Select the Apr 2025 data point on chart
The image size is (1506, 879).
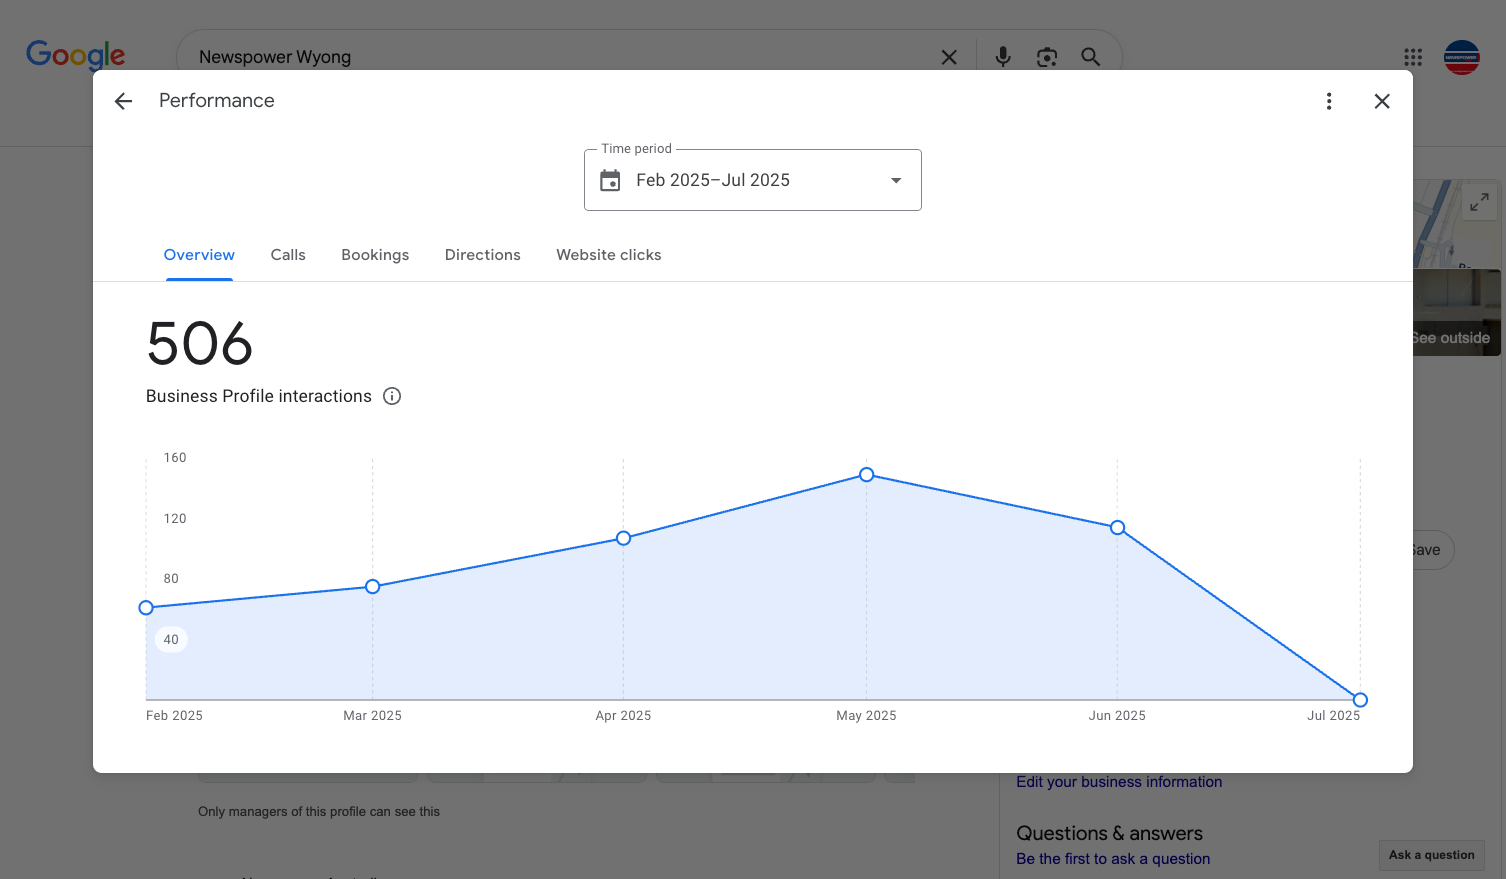point(623,538)
